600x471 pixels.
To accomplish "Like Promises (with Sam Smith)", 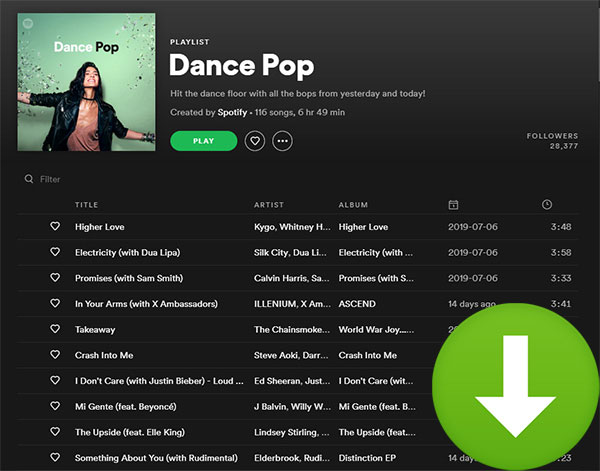I will 55,277.
